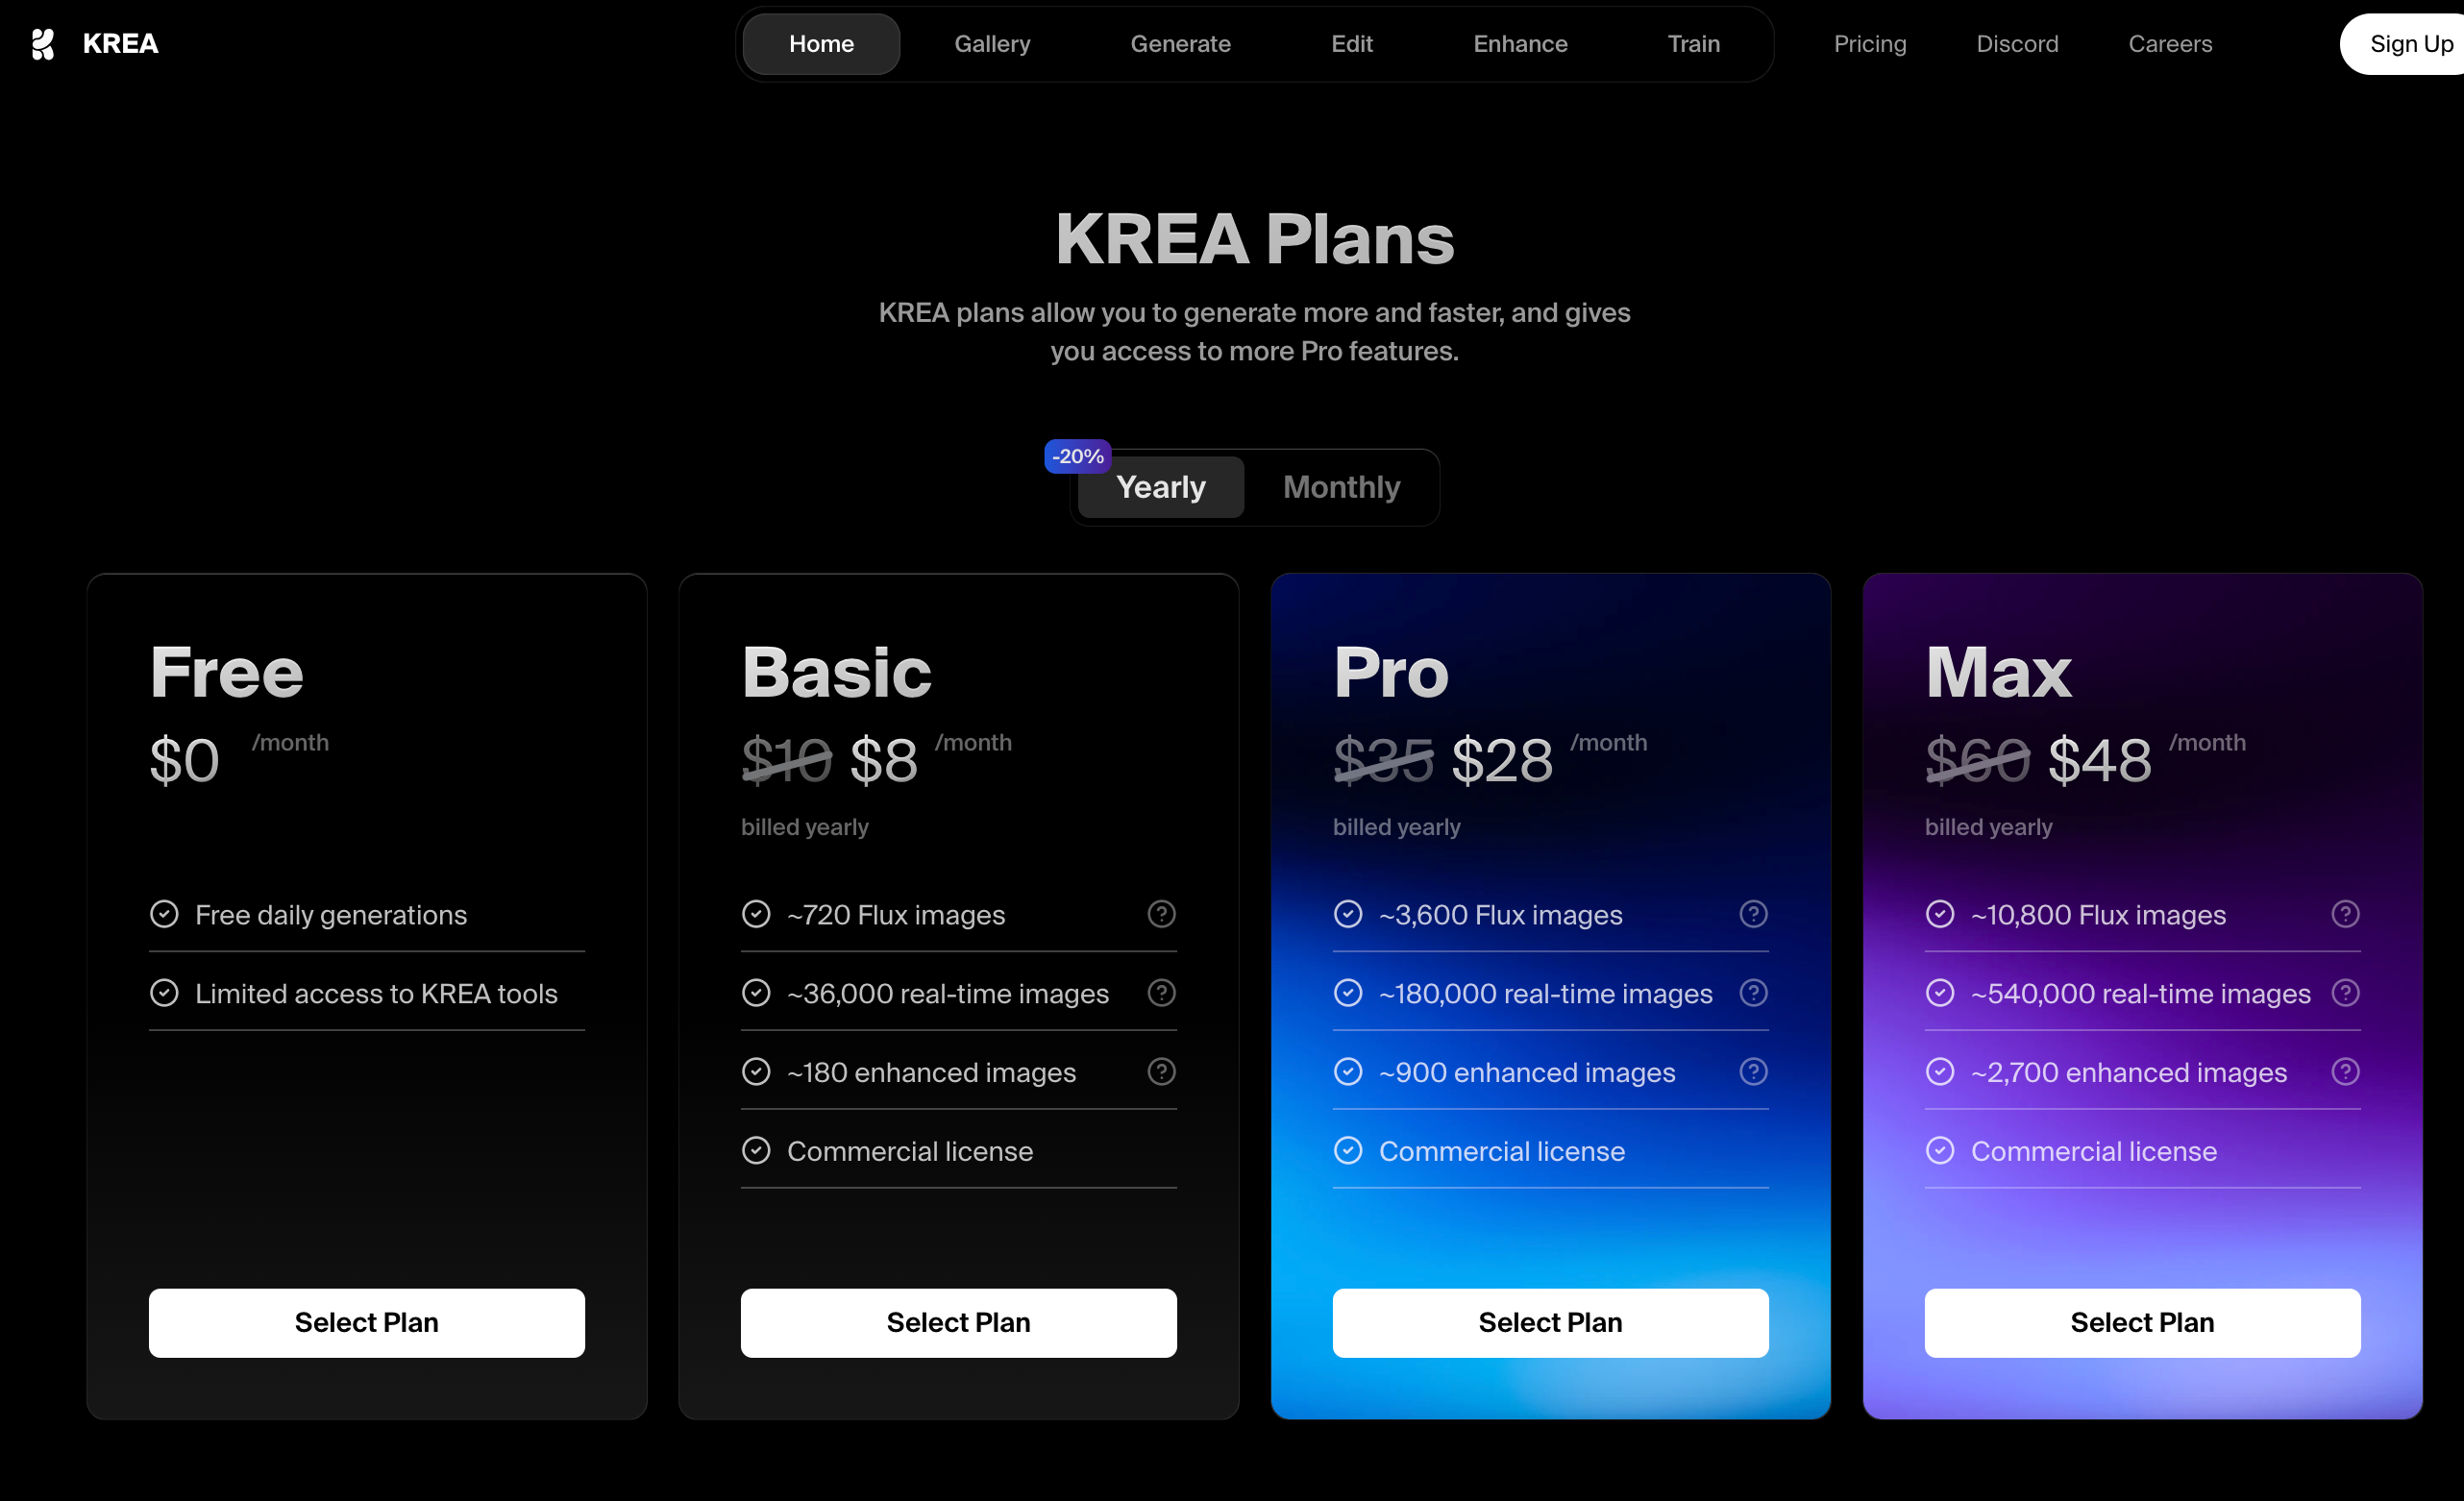Click the checkmark icon on Commercial license row
Image resolution: width=2464 pixels, height=1501 pixels.
click(x=755, y=1149)
